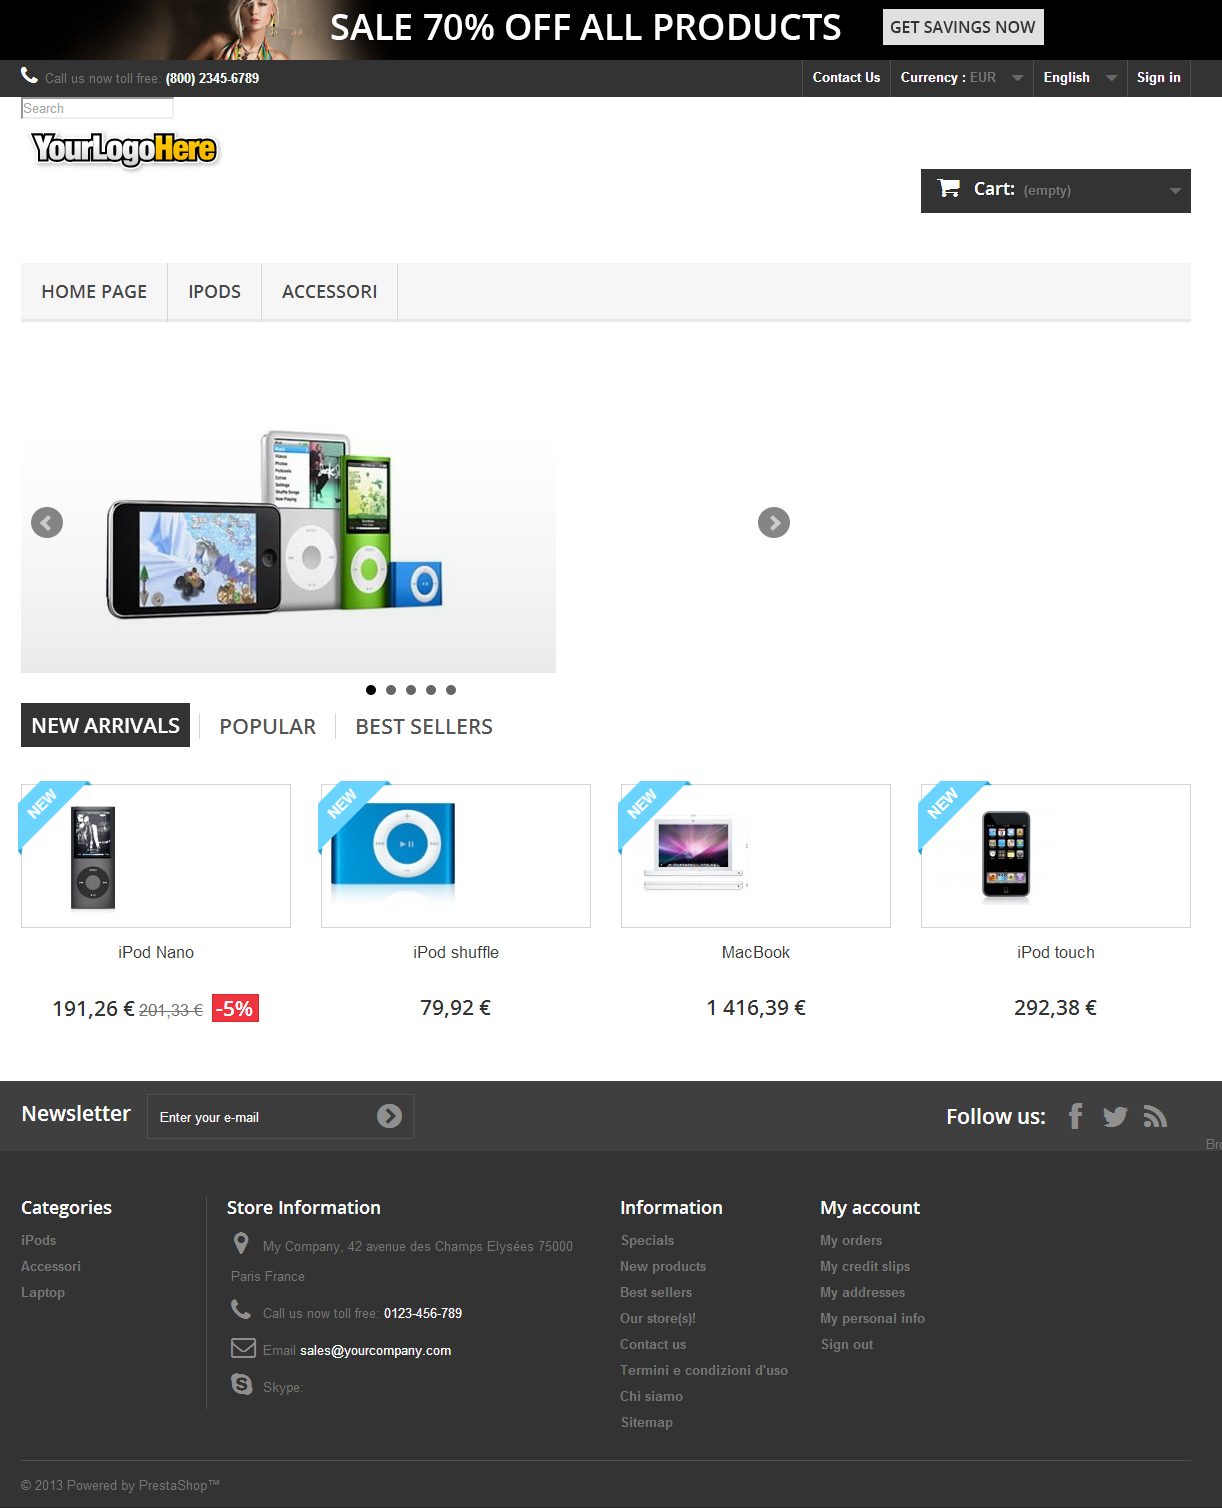This screenshot has height=1508, width=1222.
Task: Click the footer phone icon
Action: click(241, 1309)
